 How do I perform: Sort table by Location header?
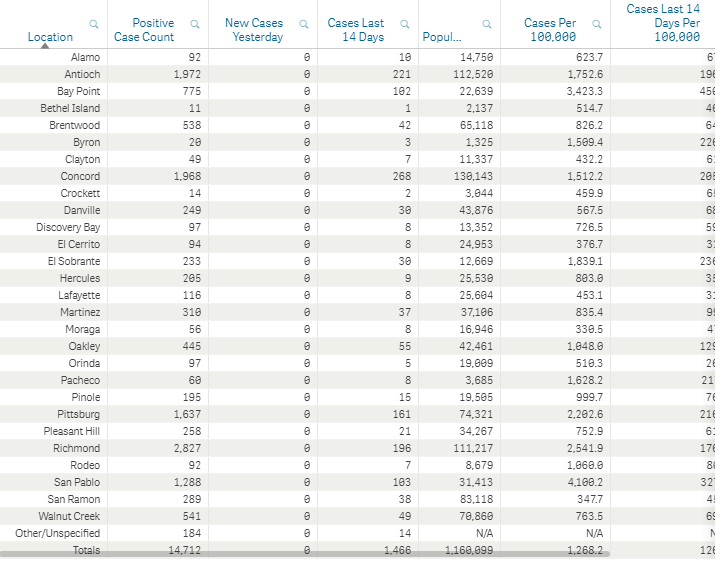coord(50,37)
